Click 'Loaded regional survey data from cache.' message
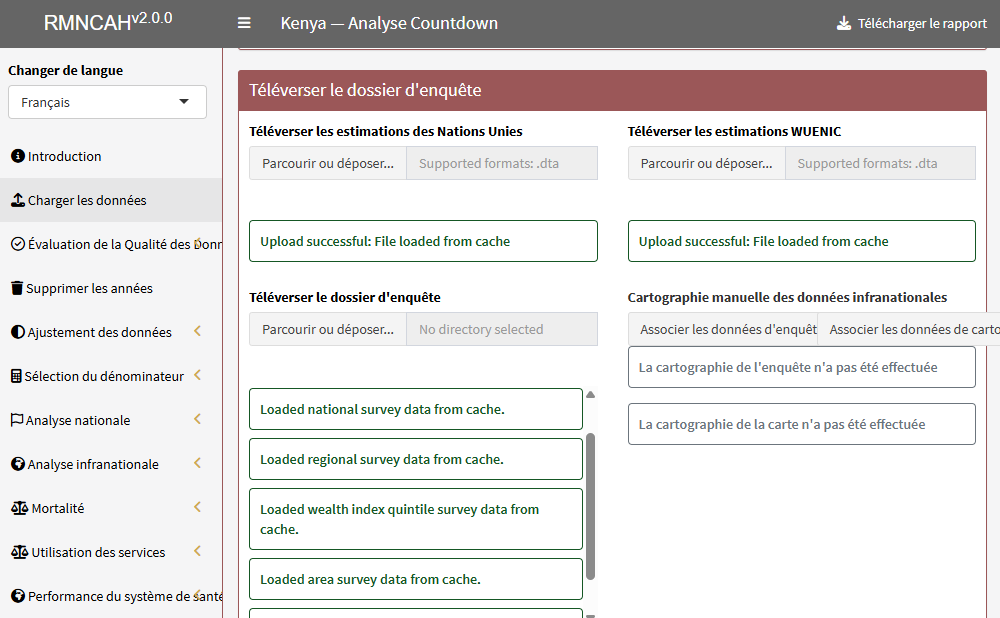 (x=416, y=459)
